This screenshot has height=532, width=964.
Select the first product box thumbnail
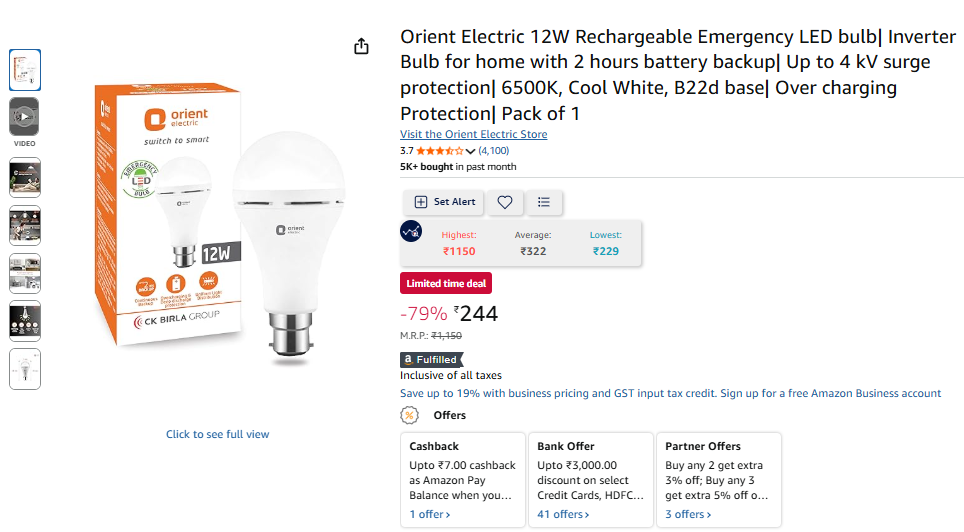click(25, 69)
